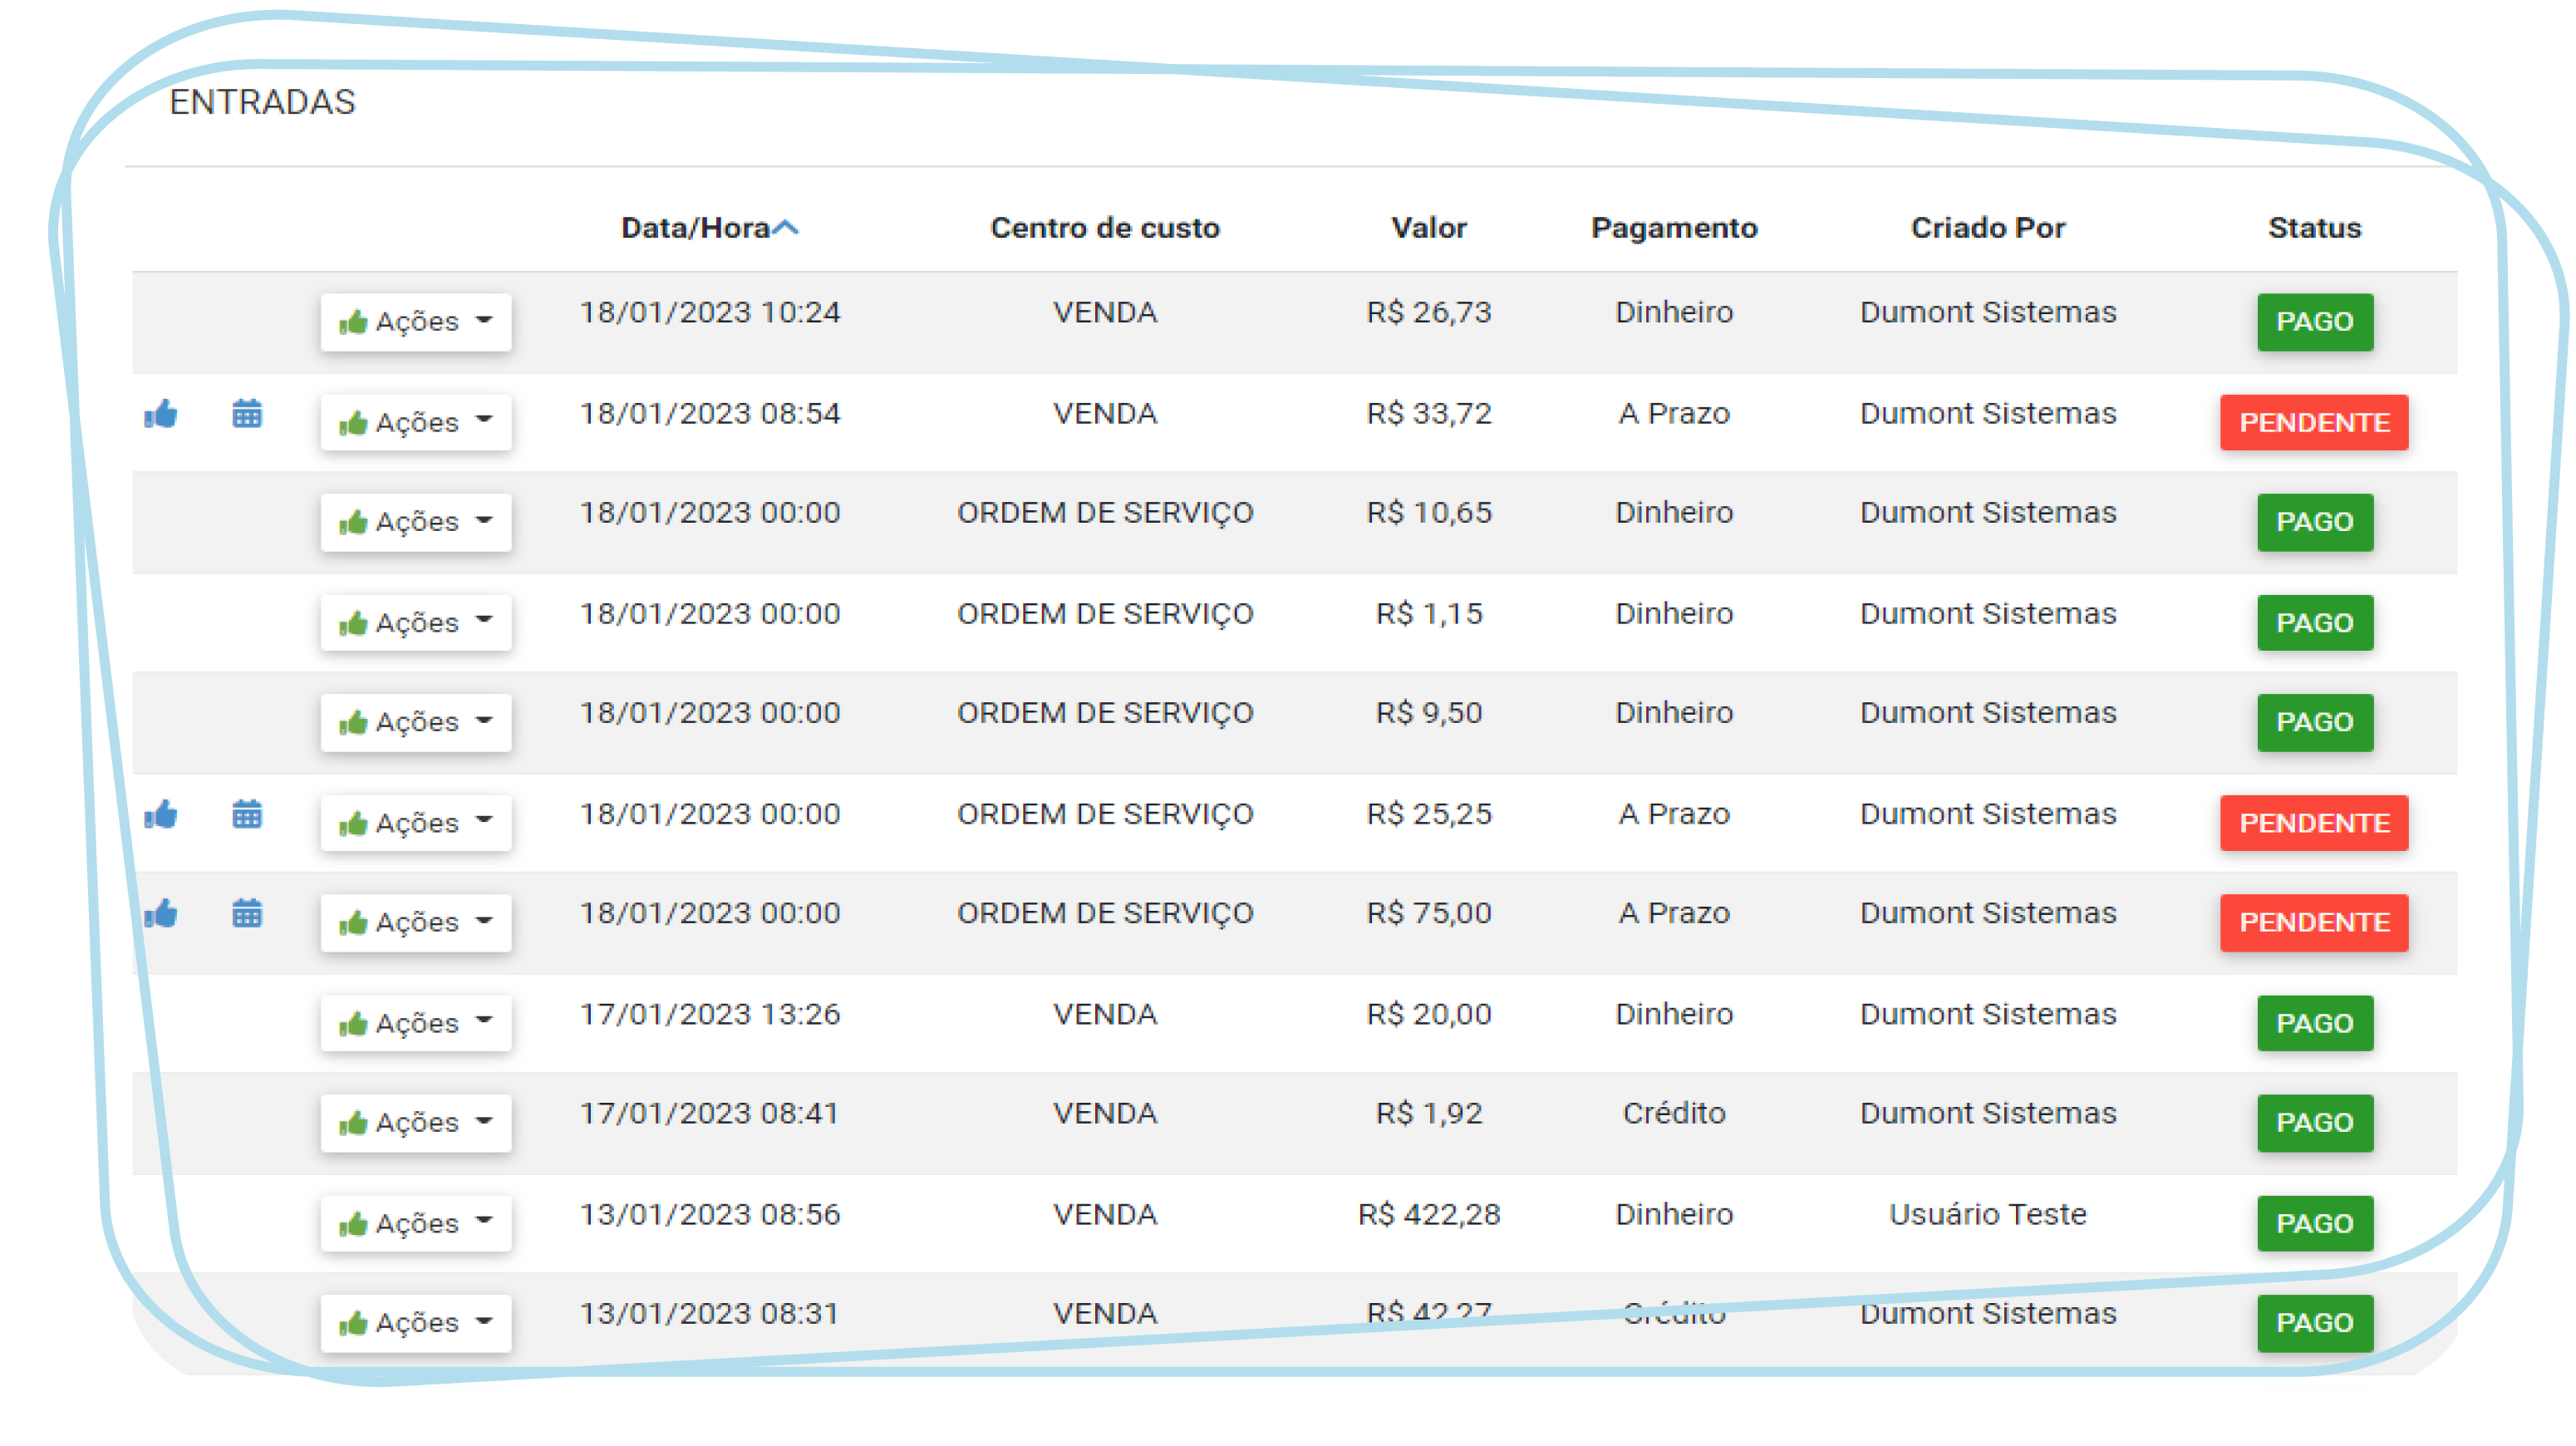Click the ENTRADAS section title

coord(262,102)
